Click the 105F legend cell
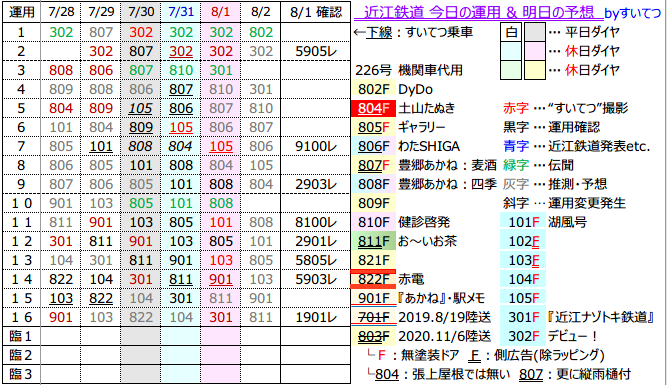Screen dimensions: 667x385 pyautogui.click(x=524, y=298)
